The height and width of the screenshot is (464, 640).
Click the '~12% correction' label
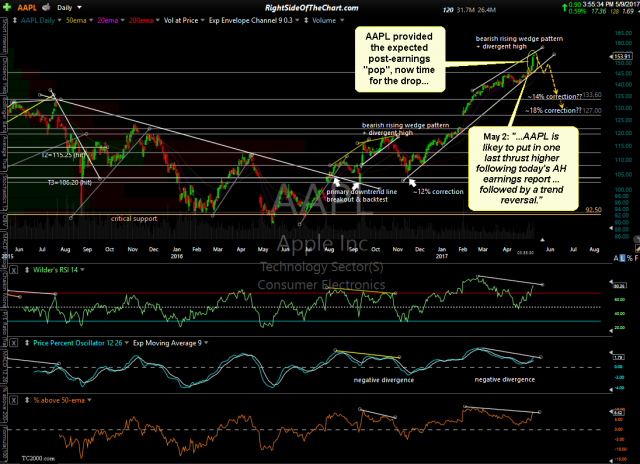[x=438, y=191]
